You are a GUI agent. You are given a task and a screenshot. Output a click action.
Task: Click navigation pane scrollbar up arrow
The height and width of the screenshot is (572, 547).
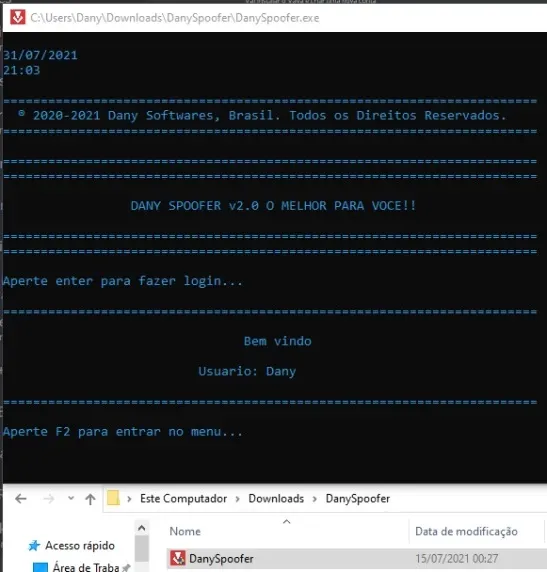pyautogui.click(x=142, y=528)
